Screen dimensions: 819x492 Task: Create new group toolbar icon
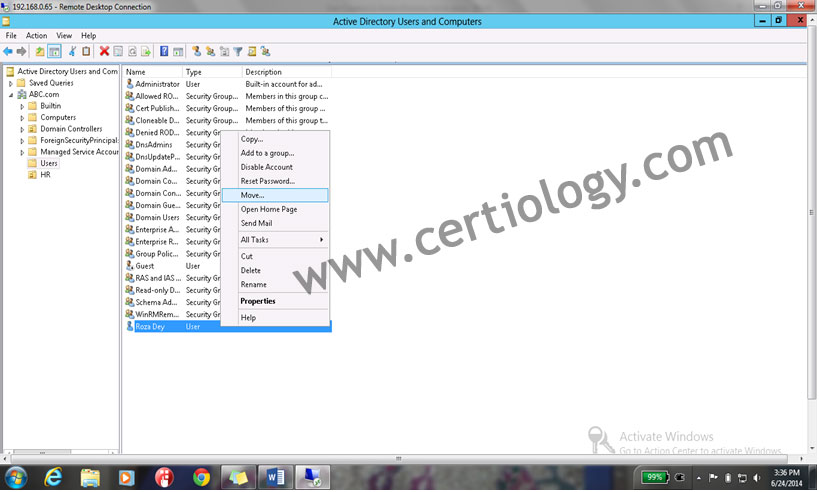(x=210, y=51)
